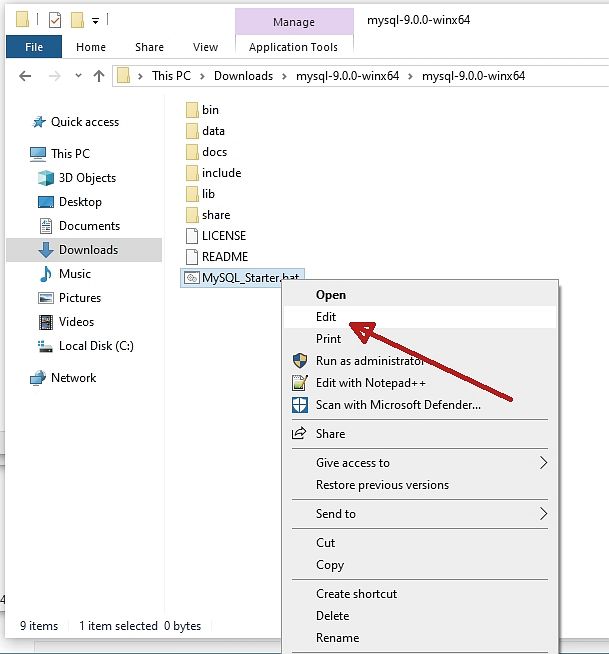This screenshot has height=654, width=609.
Task: Click the folder icon in the address bar
Action: tap(123, 76)
